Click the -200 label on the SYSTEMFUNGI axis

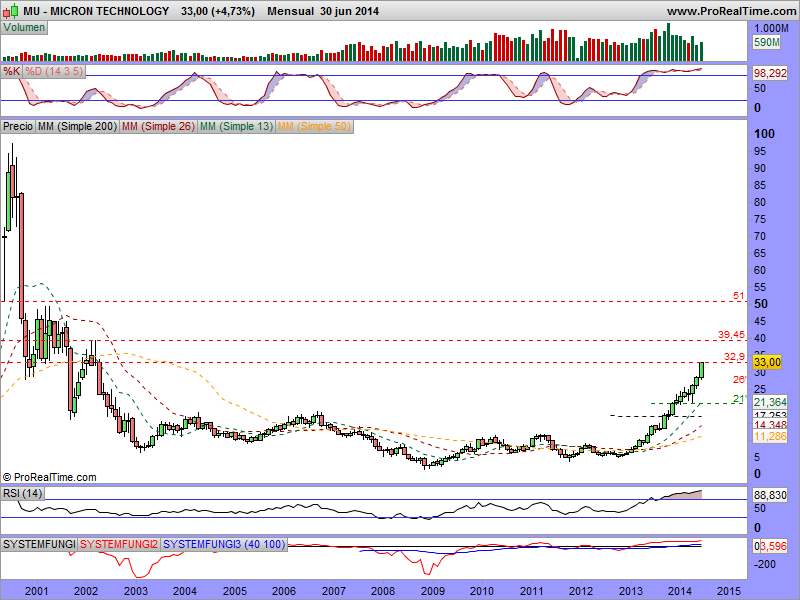click(x=764, y=564)
